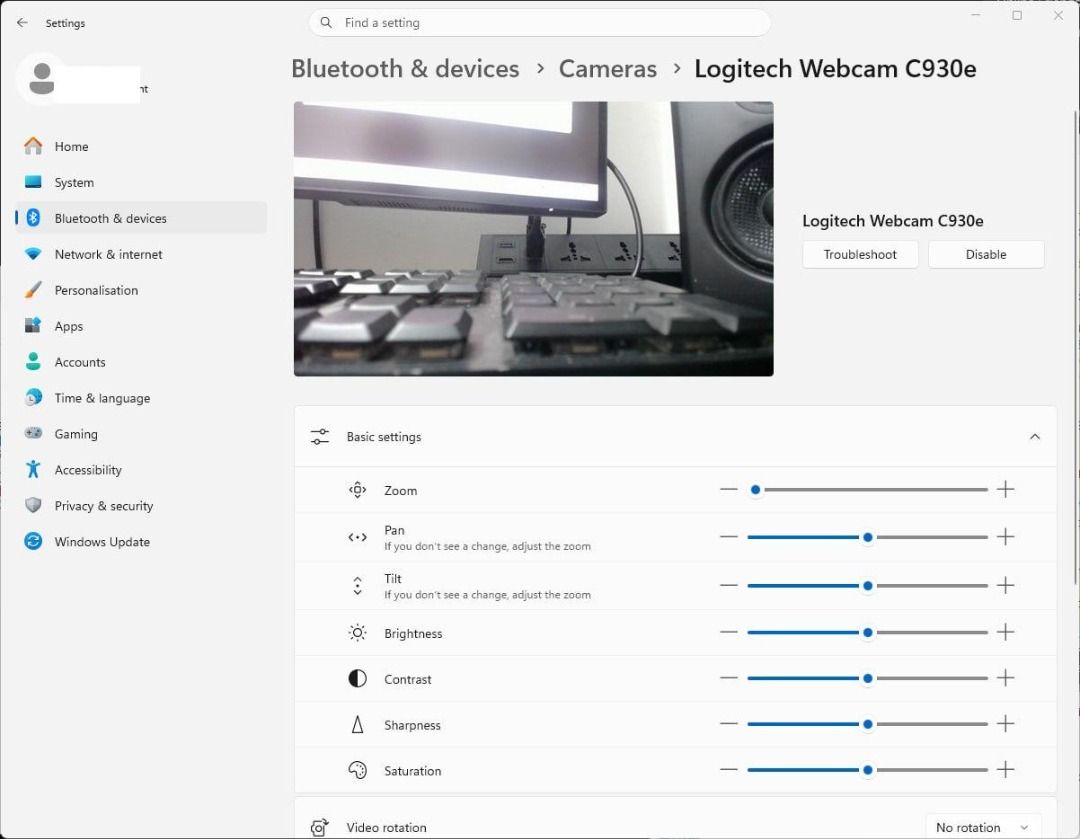Click the Sharpness triangle icon
The image size is (1080, 839).
click(357, 725)
